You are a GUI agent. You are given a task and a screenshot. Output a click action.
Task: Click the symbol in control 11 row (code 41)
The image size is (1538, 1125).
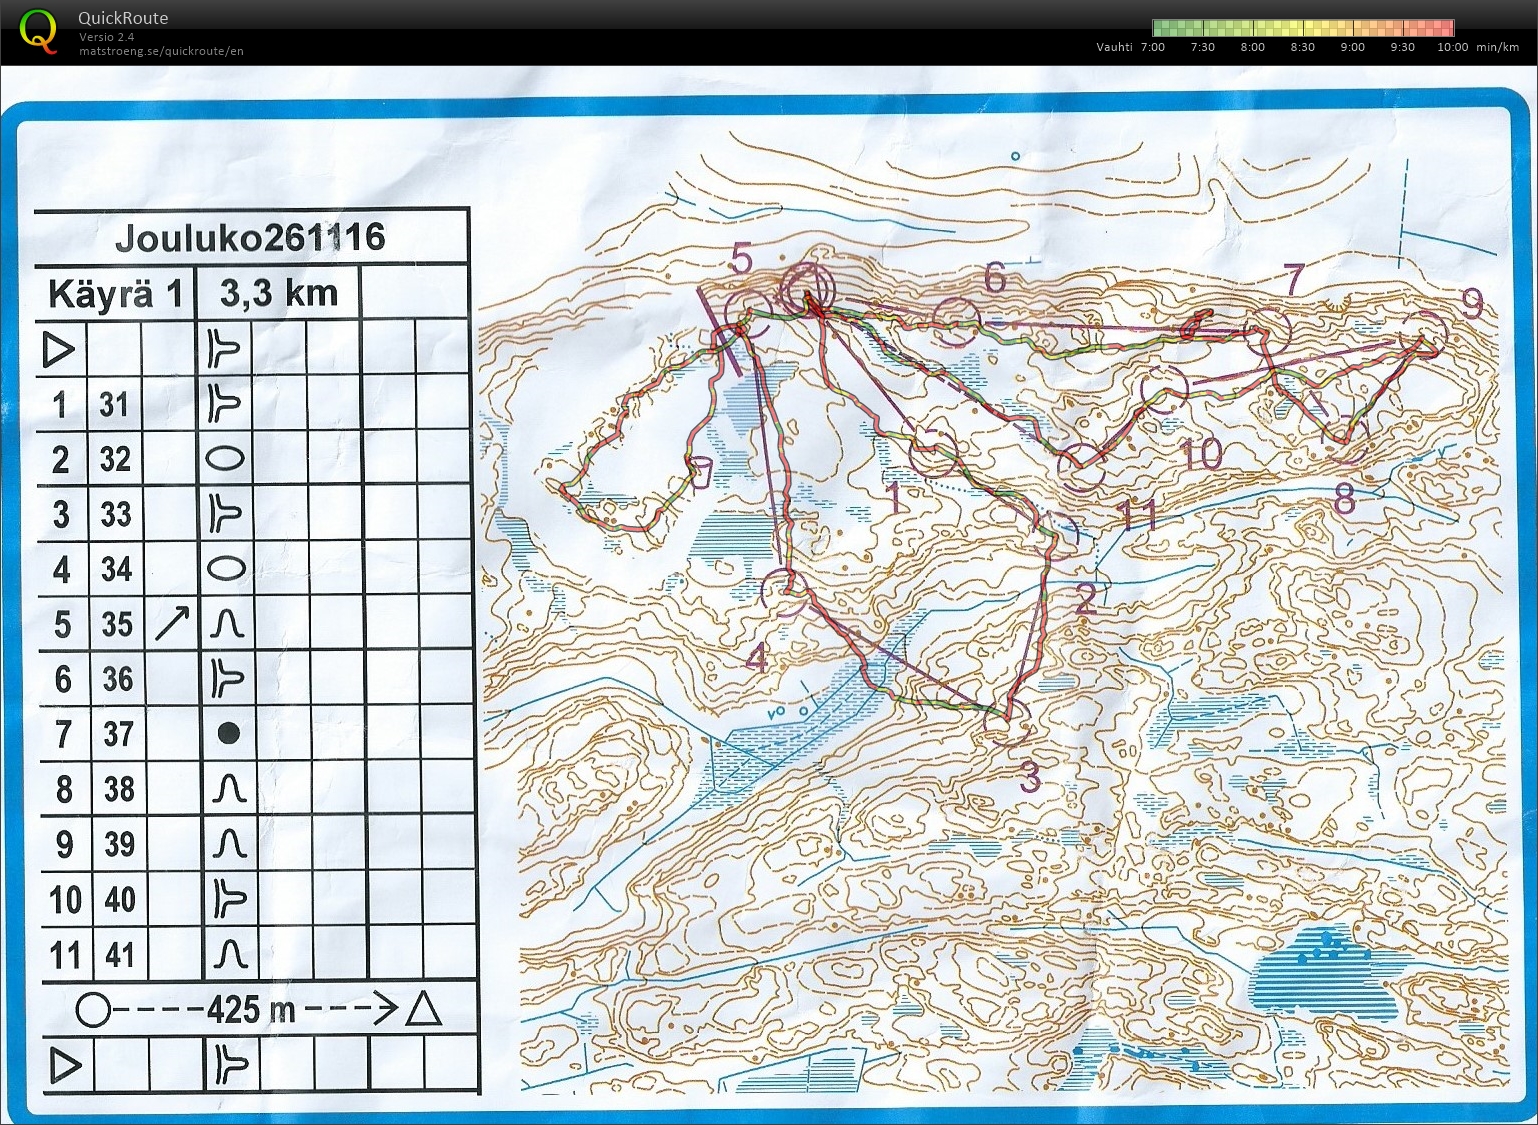pyautogui.click(x=229, y=955)
